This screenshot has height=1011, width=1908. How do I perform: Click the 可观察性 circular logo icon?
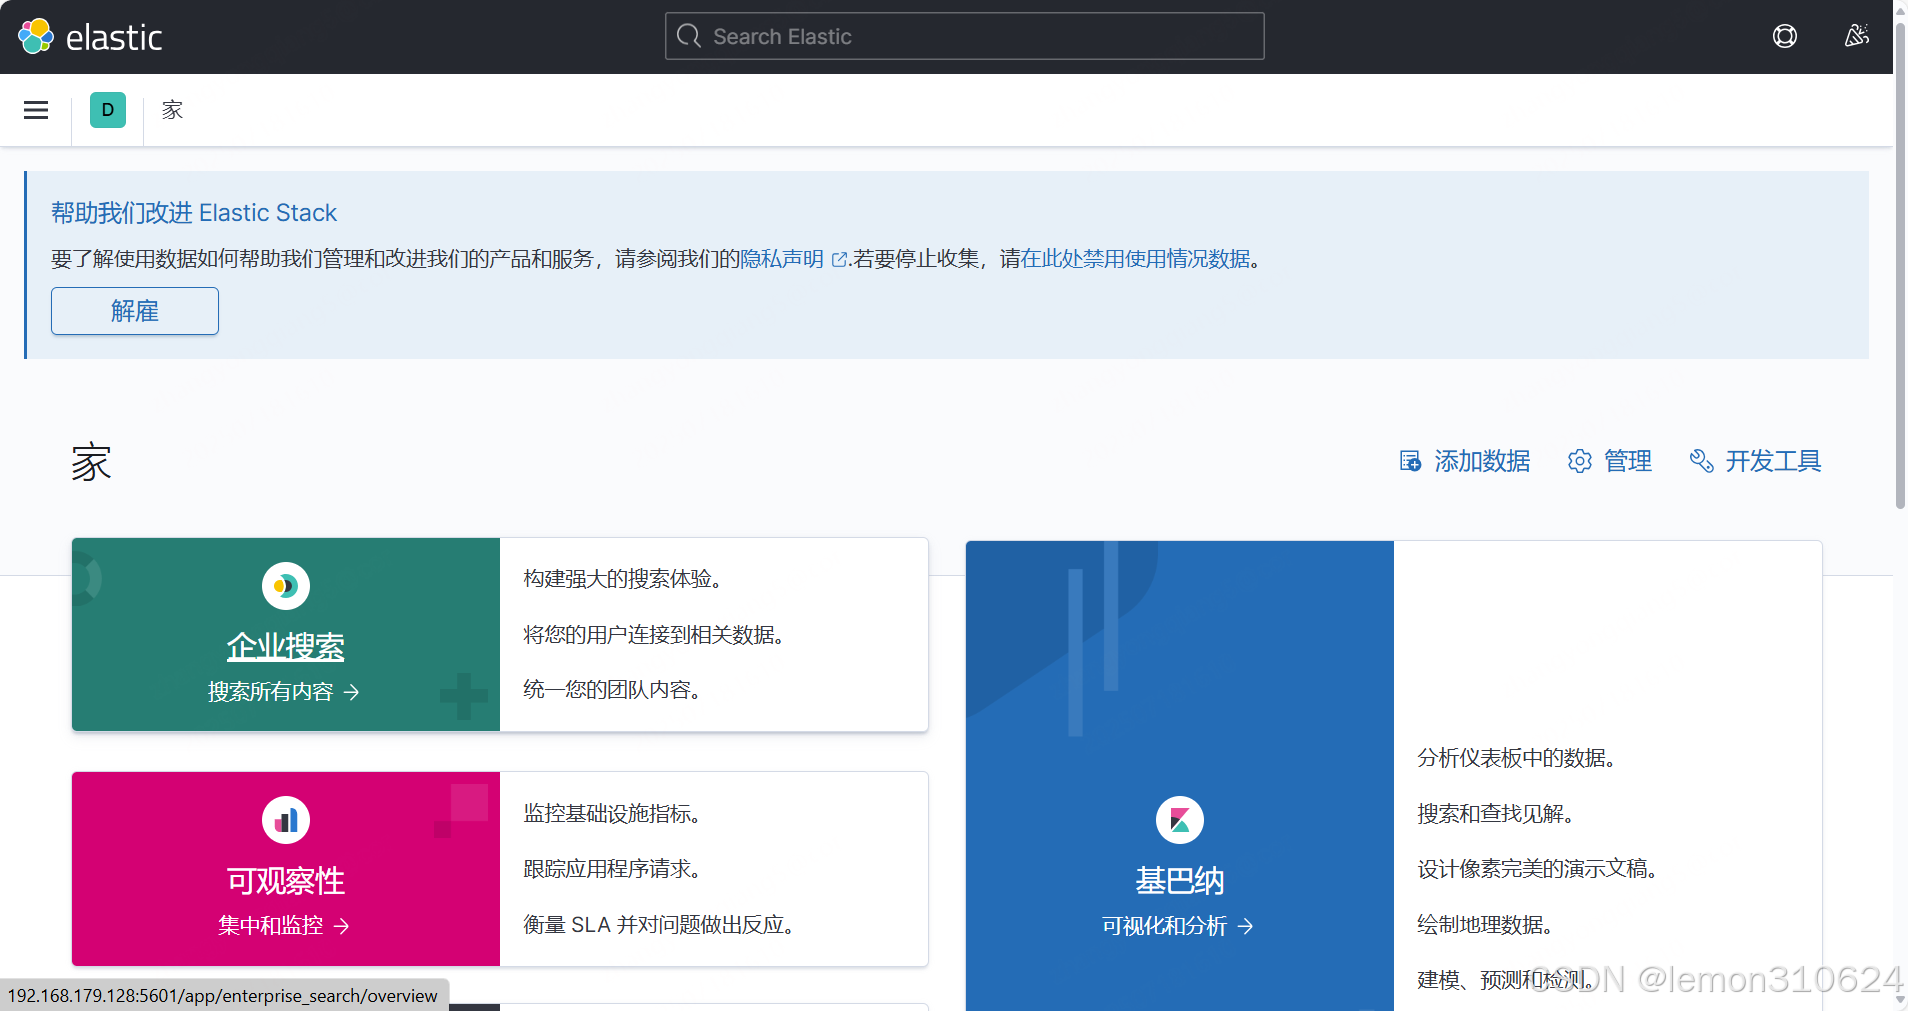pos(286,820)
